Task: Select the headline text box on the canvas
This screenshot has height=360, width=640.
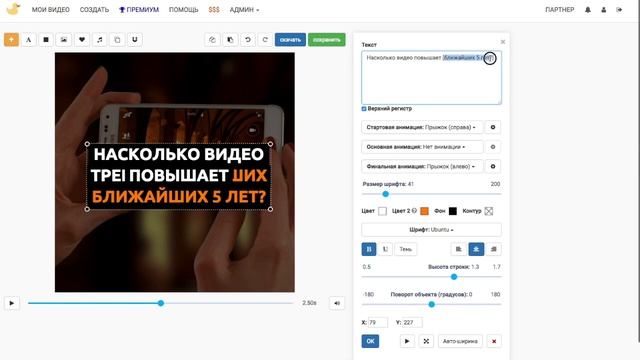Action: tap(179, 176)
